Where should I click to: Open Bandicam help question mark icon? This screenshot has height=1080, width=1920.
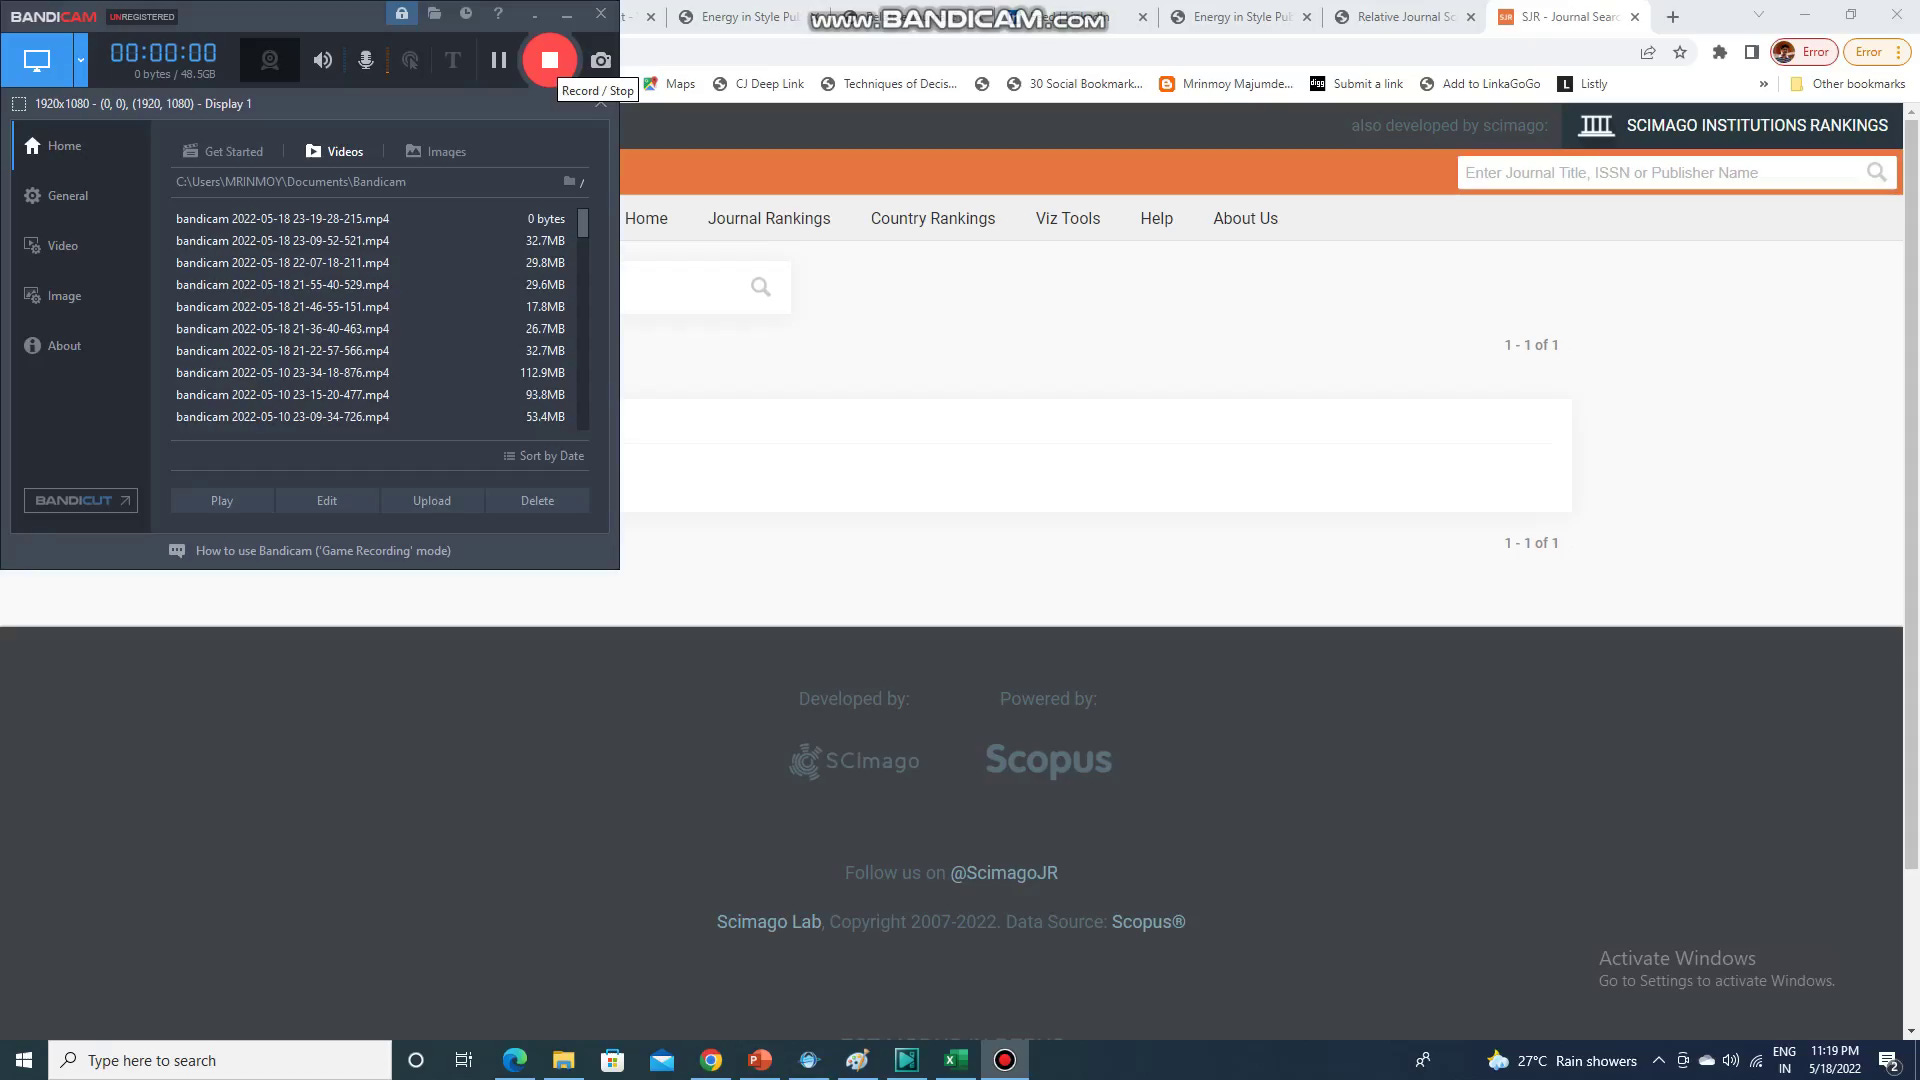point(498,13)
